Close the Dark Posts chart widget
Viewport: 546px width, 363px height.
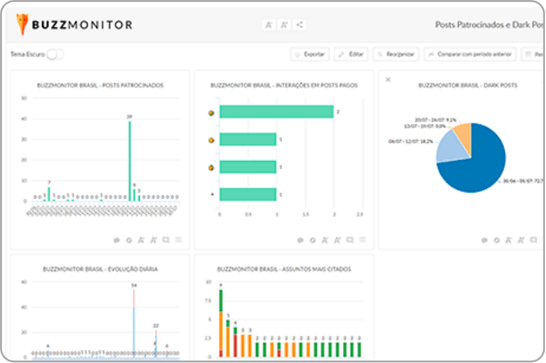click(388, 80)
